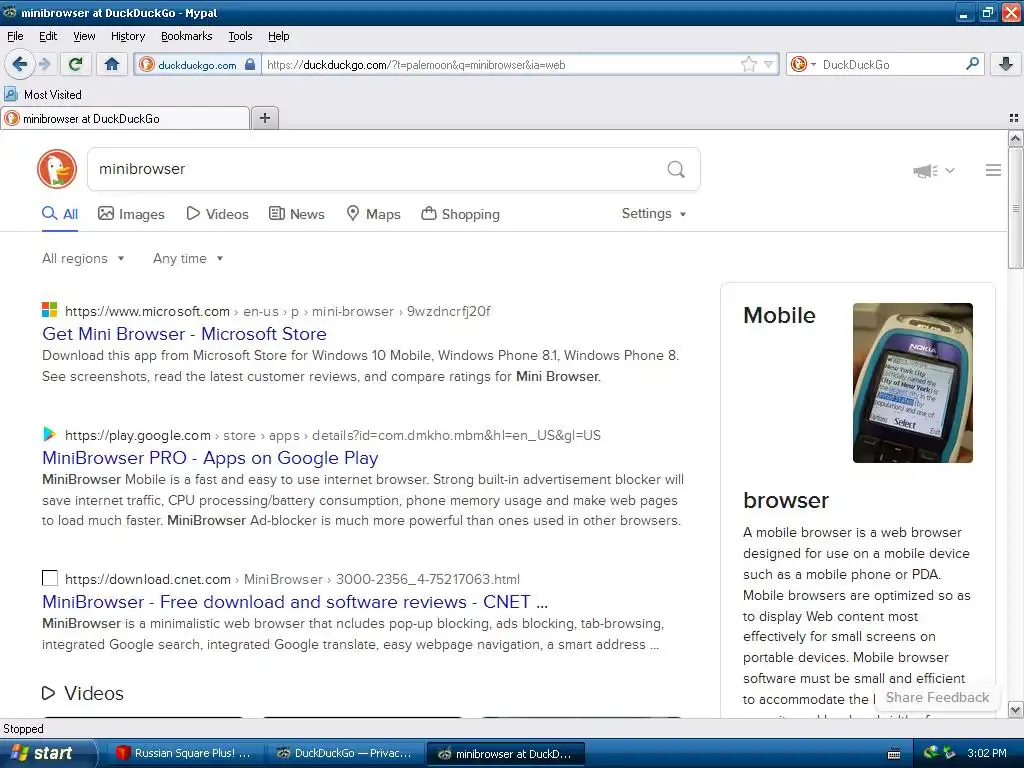Click the tab groups grid icon
The image size is (1024, 768).
(x=1014, y=118)
